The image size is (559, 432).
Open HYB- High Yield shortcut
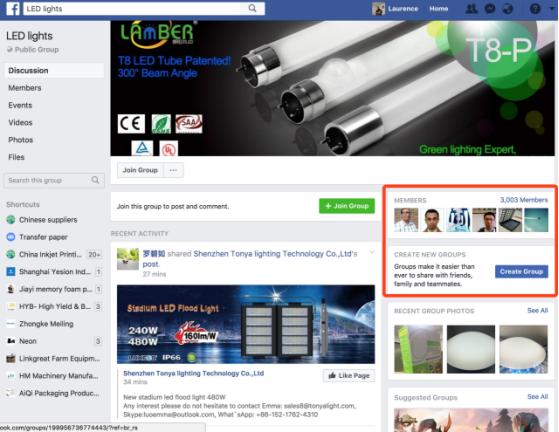tap(55, 307)
